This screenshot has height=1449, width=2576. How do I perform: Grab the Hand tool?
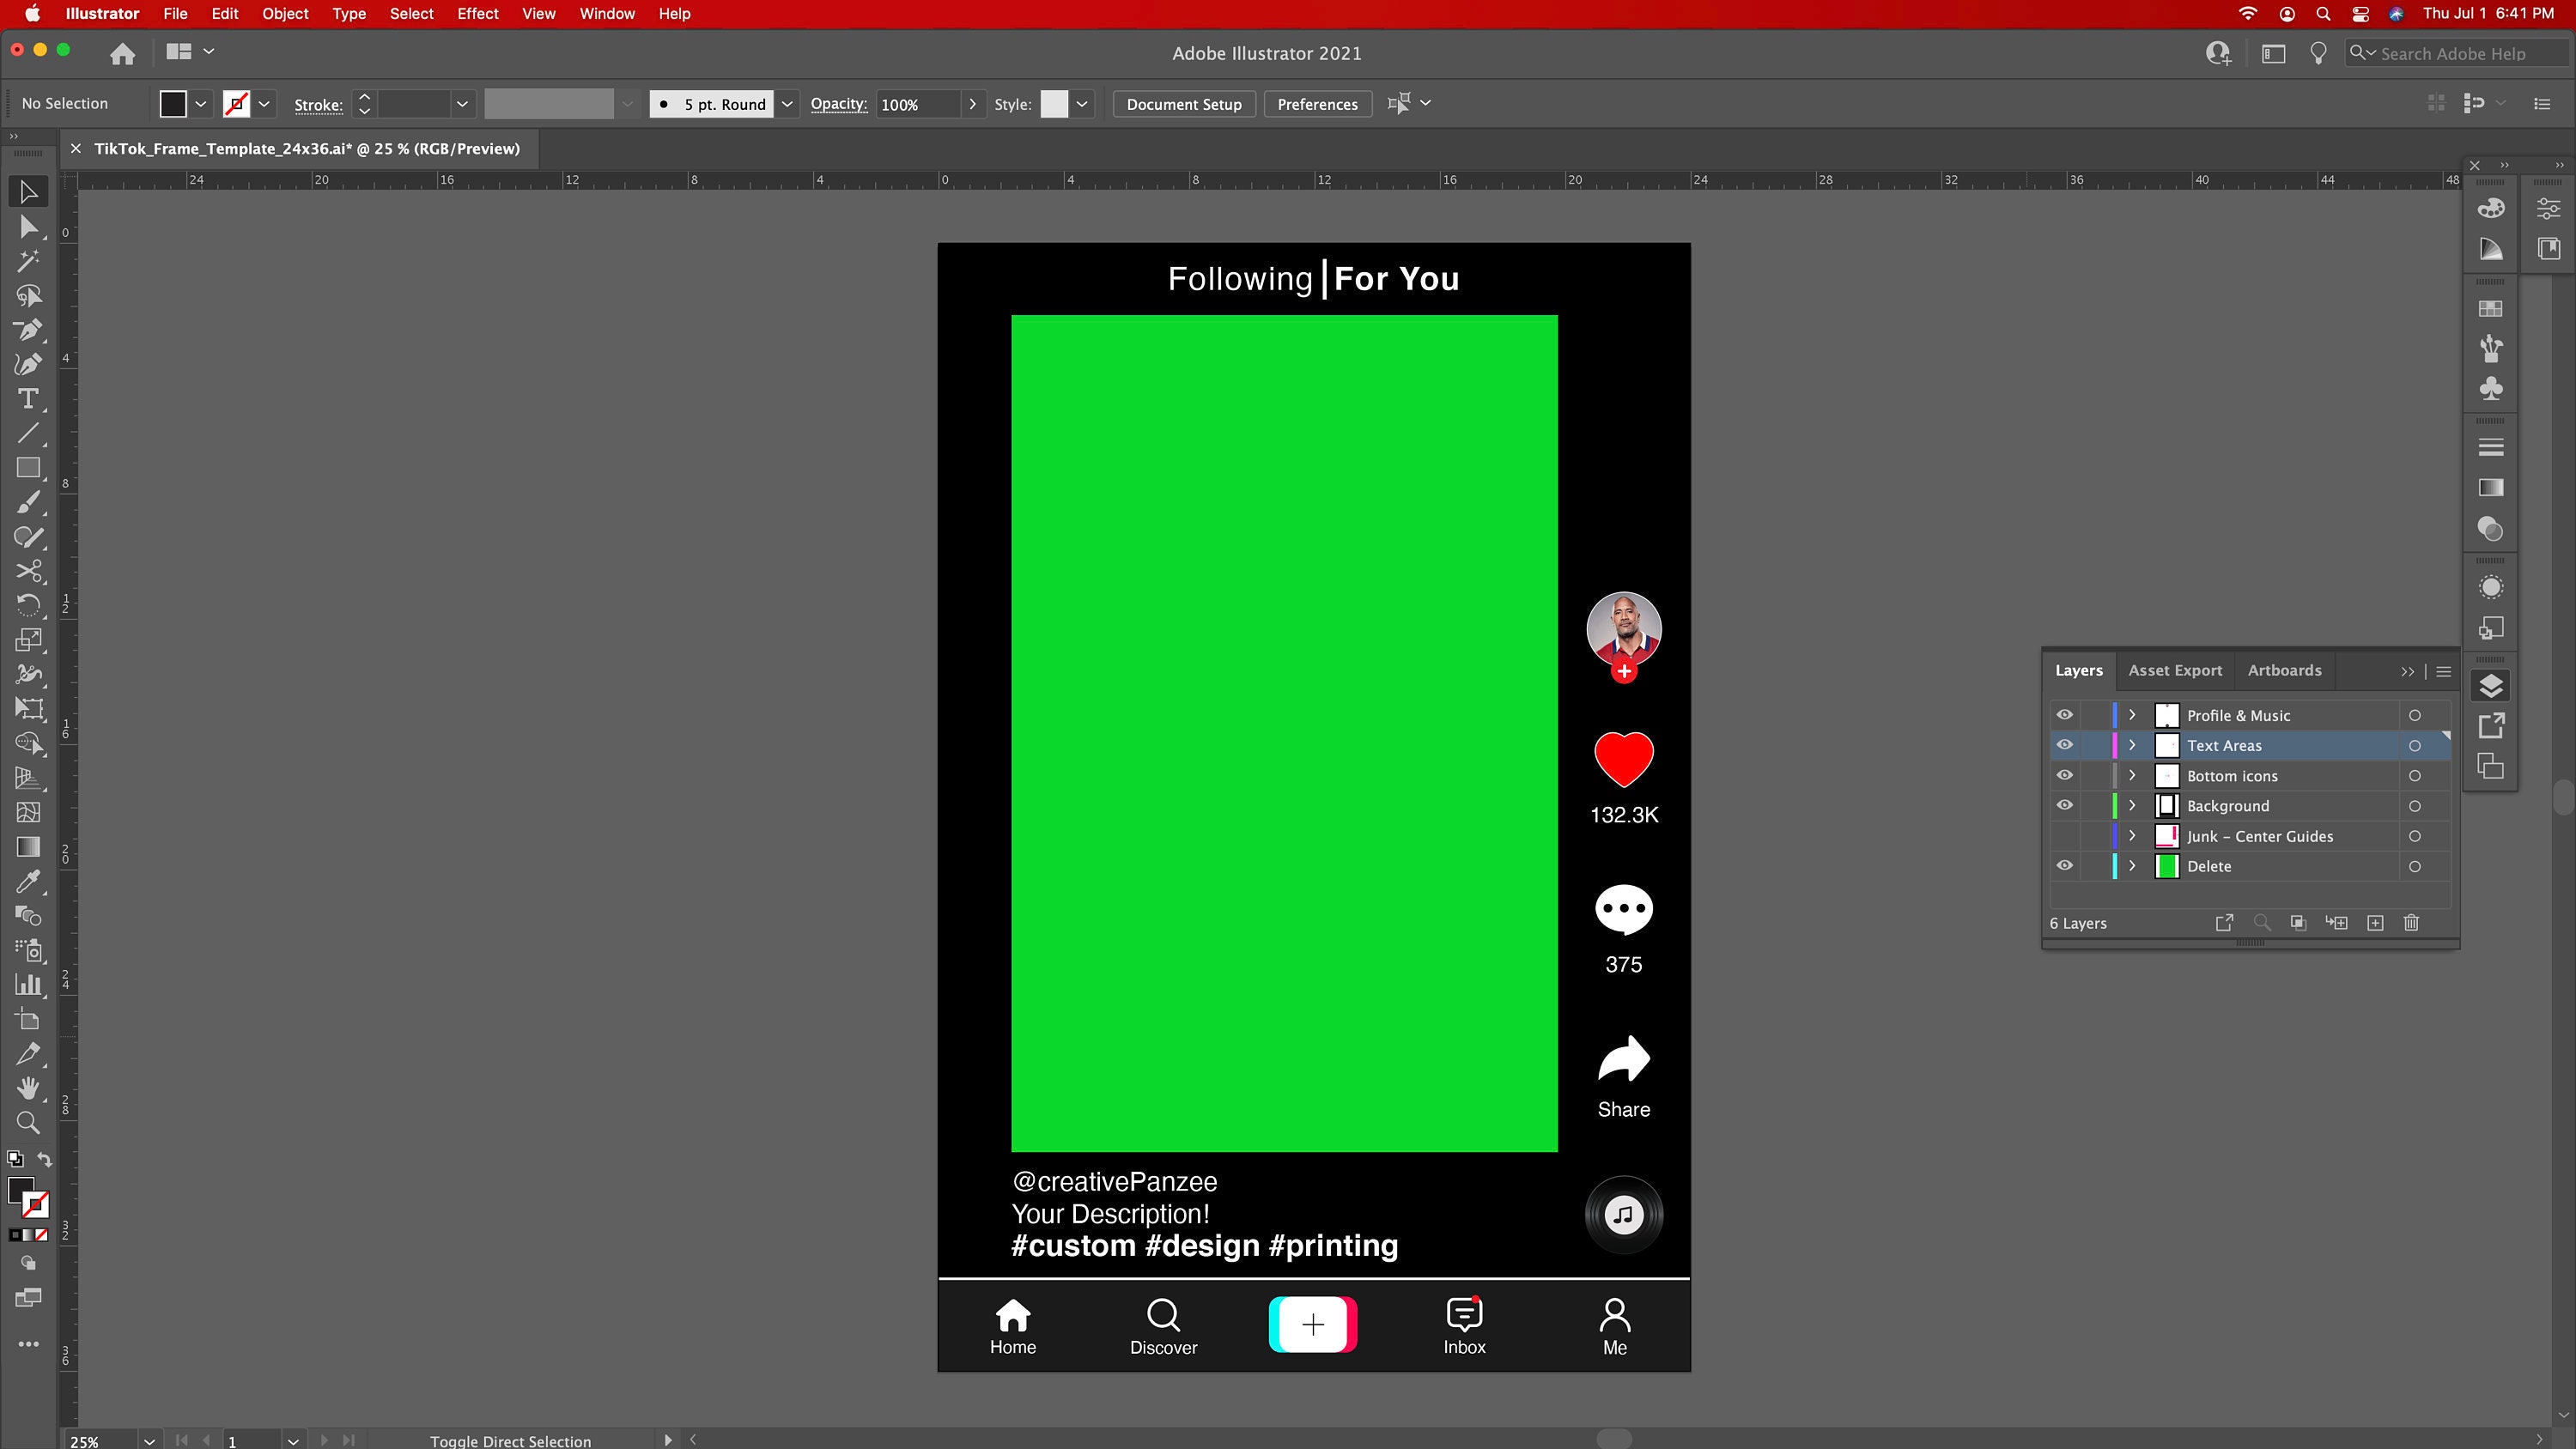point(28,1088)
